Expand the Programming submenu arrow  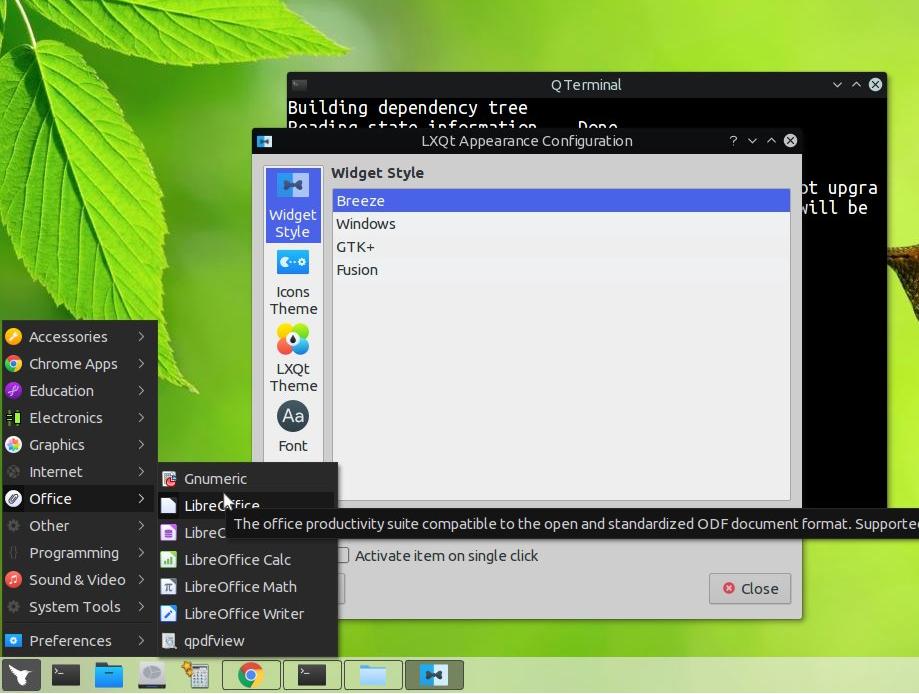click(141, 552)
